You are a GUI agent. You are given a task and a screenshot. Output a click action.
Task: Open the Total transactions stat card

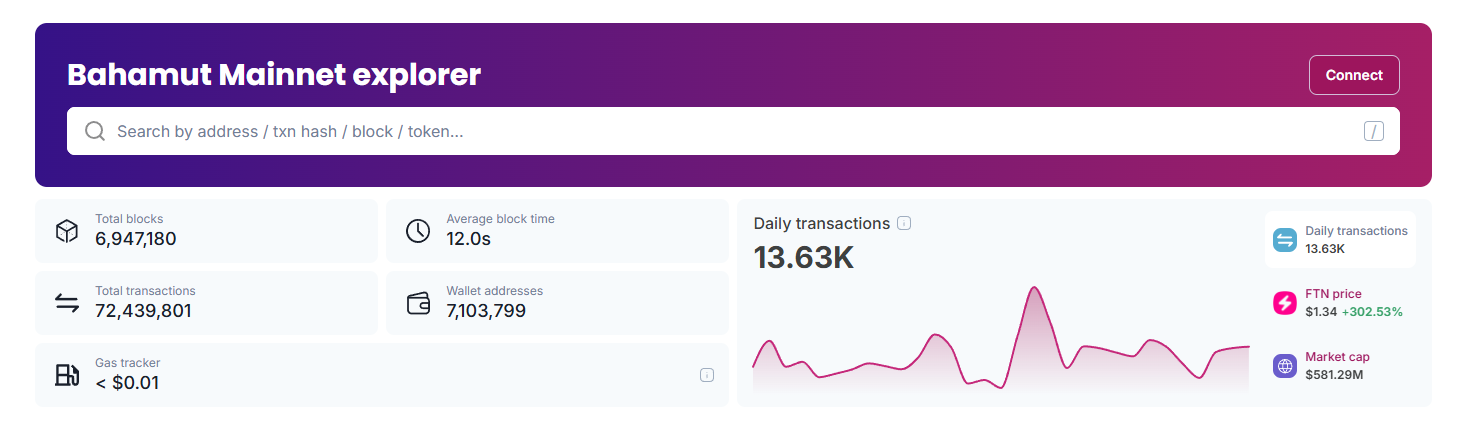[206, 303]
